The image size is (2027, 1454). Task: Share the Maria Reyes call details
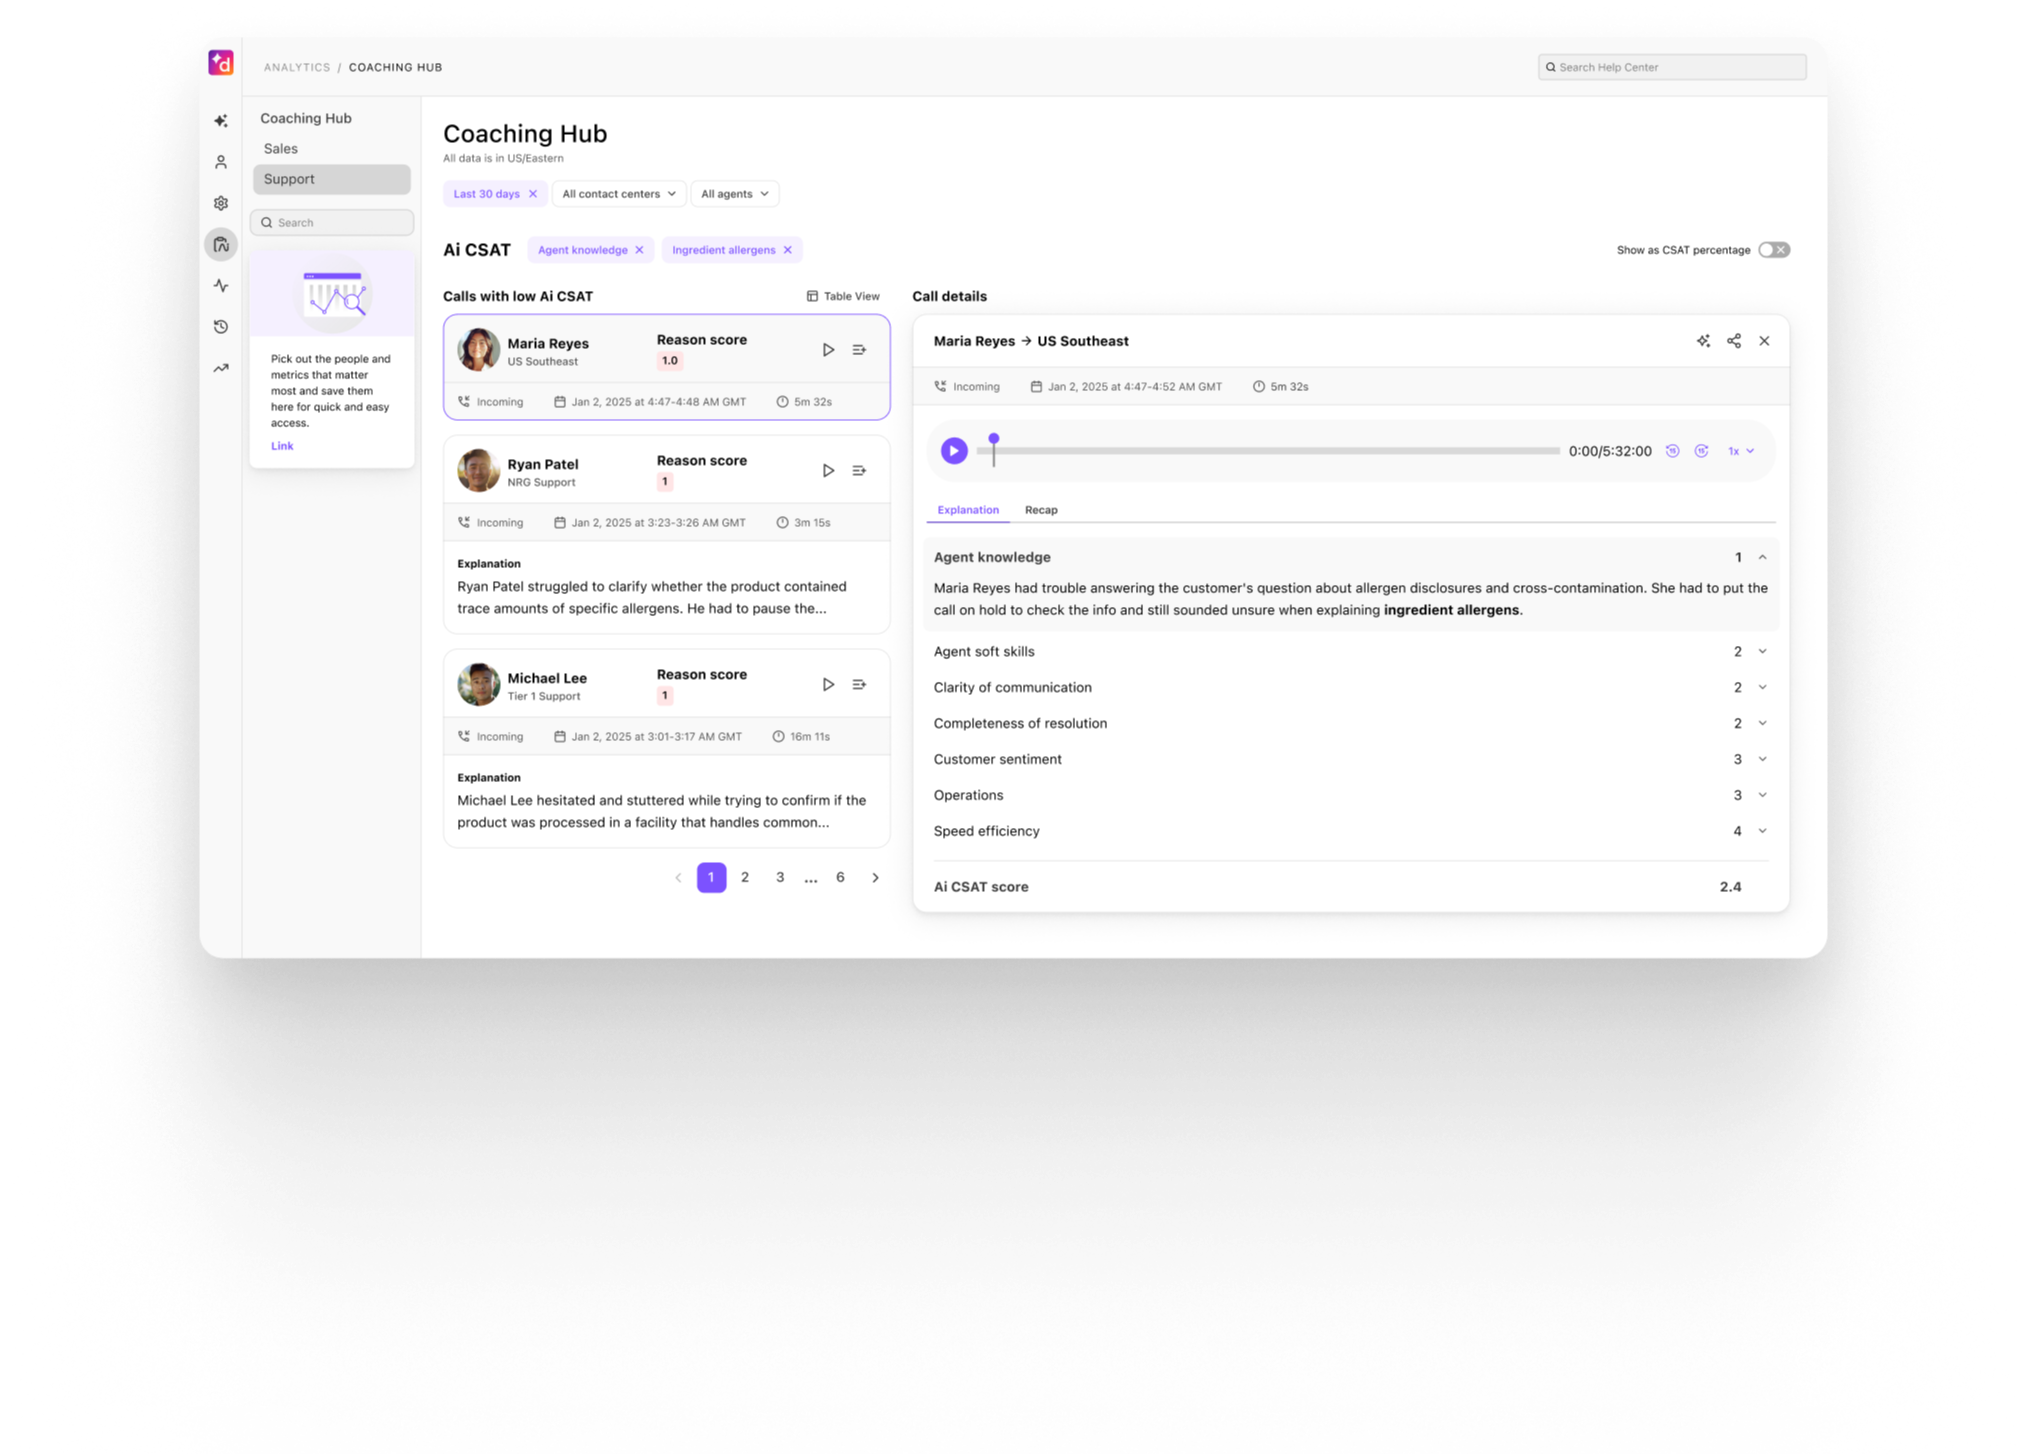point(1734,341)
